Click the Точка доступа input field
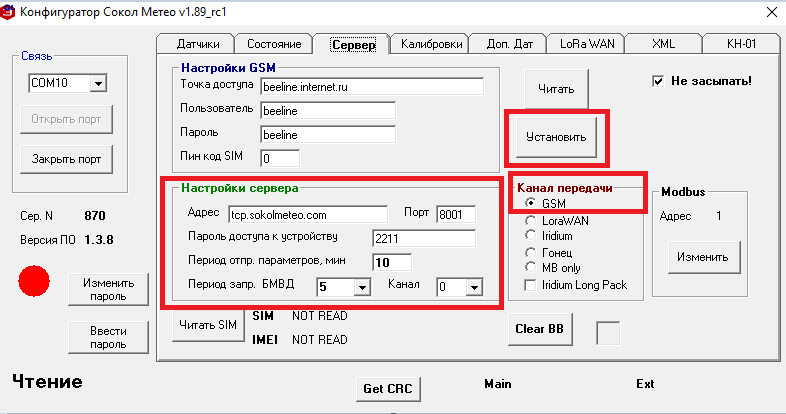Image resolution: width=786 pixels, height=414 pixels. coord(372,87)
